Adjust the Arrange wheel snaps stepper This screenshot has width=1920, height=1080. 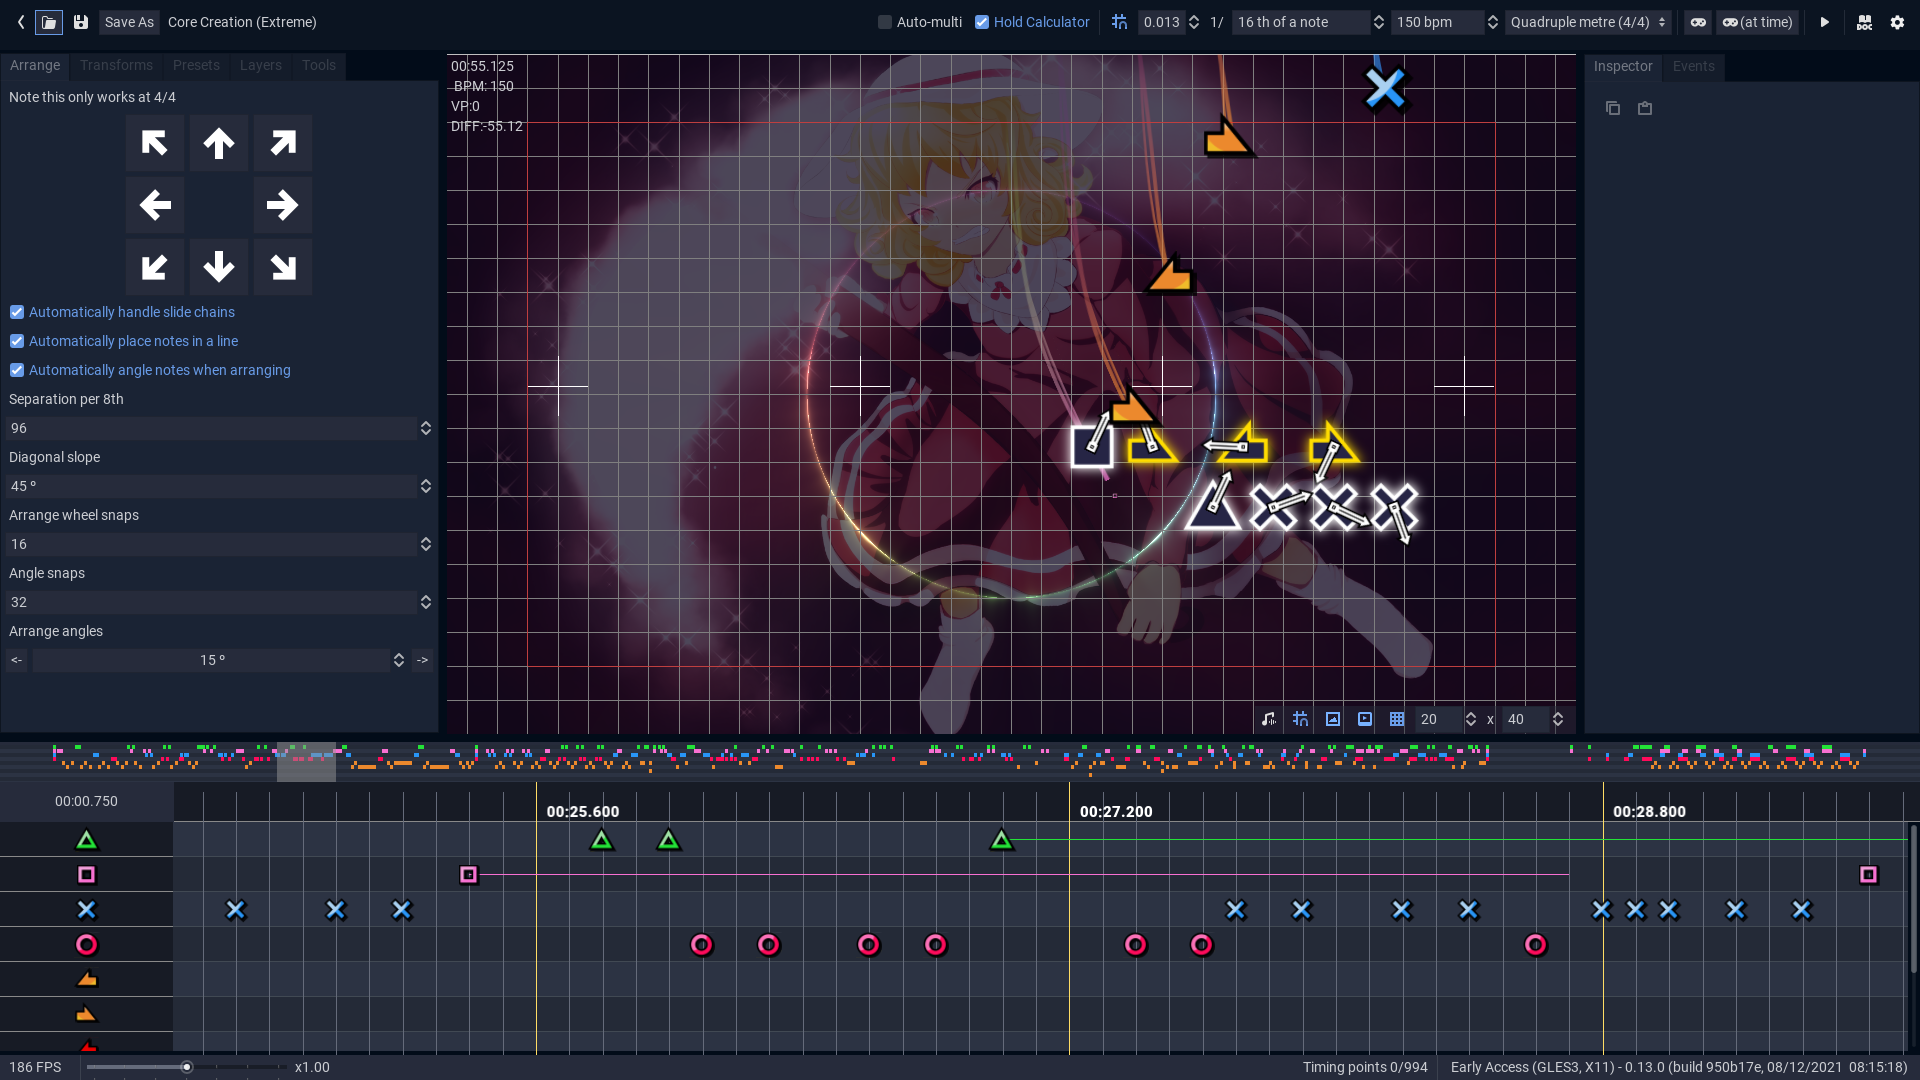click(426, 544)
